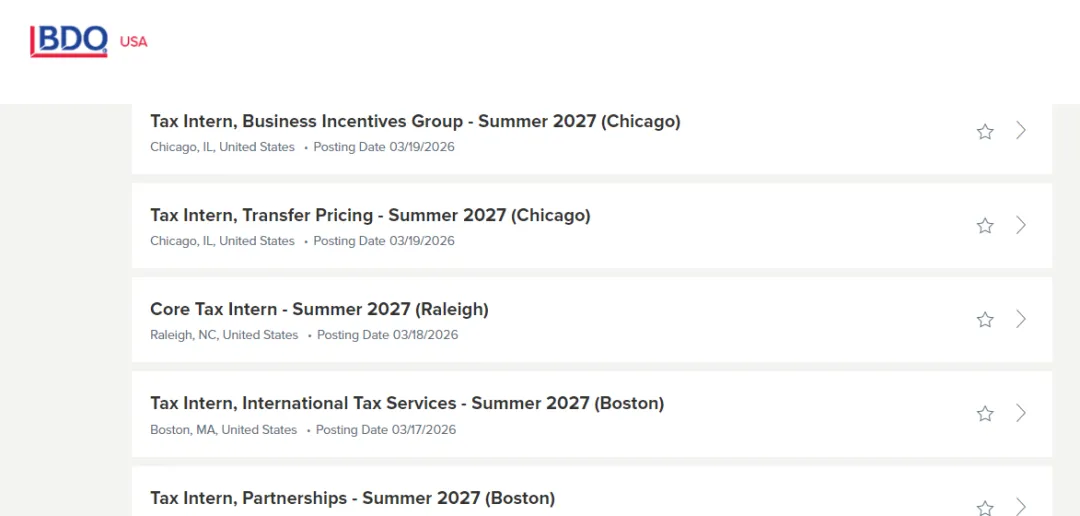Expand Business Incentives Group job with chevron
1080x516 pixels.
1021,130
